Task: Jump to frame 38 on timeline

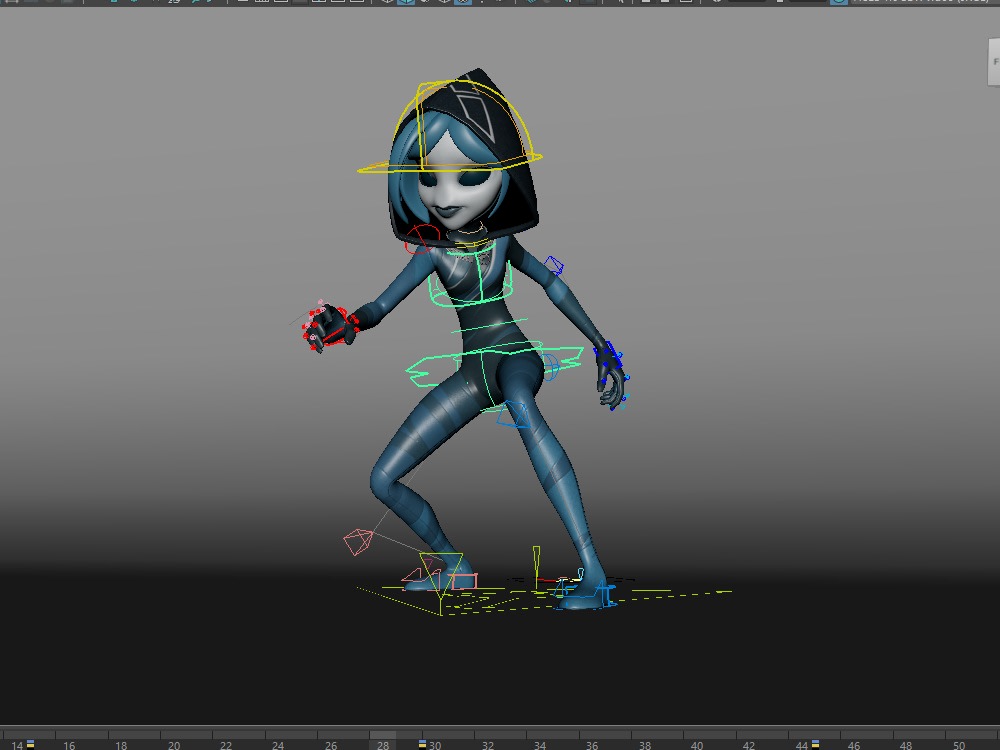Action: click(x=645, y=745)
